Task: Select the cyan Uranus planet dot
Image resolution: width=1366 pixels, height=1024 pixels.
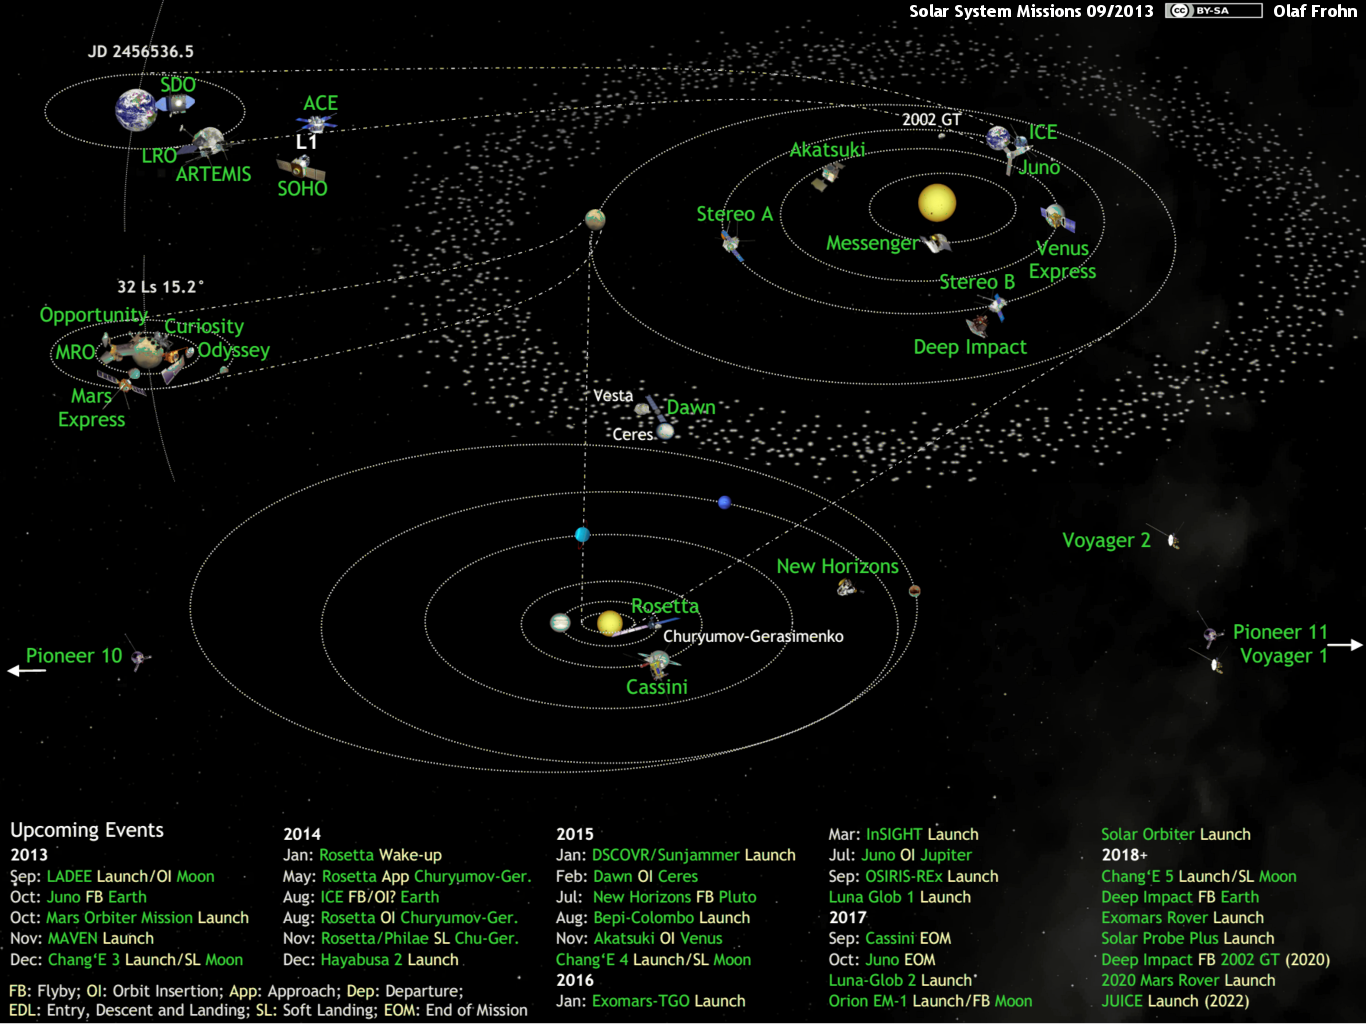Action: pyautogui.click(x=582, y=534)
